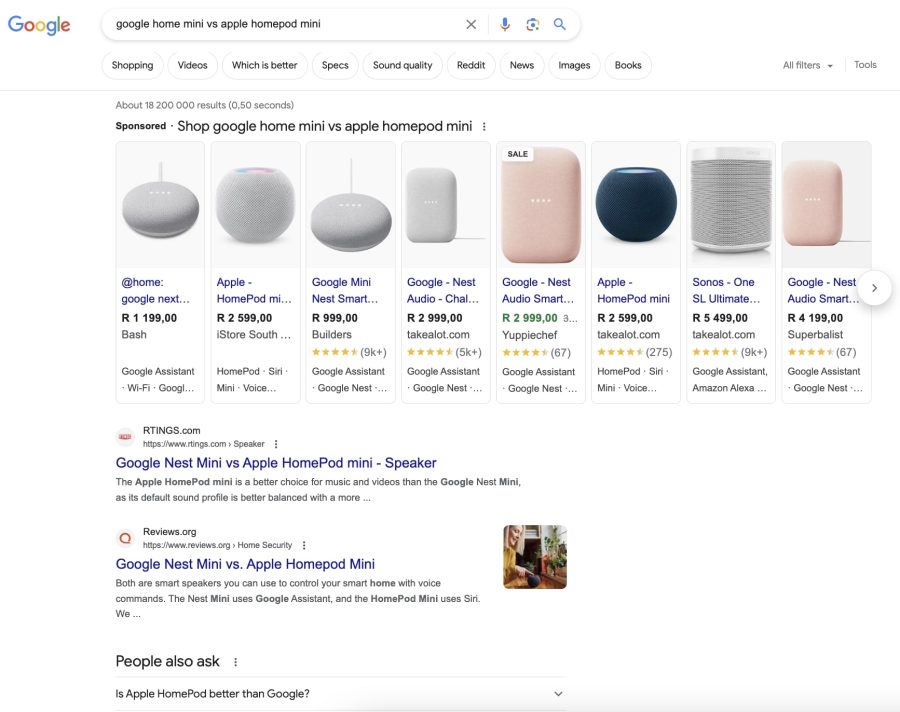
Task: Filter results by Sound quality
Action: coord(402,65)
